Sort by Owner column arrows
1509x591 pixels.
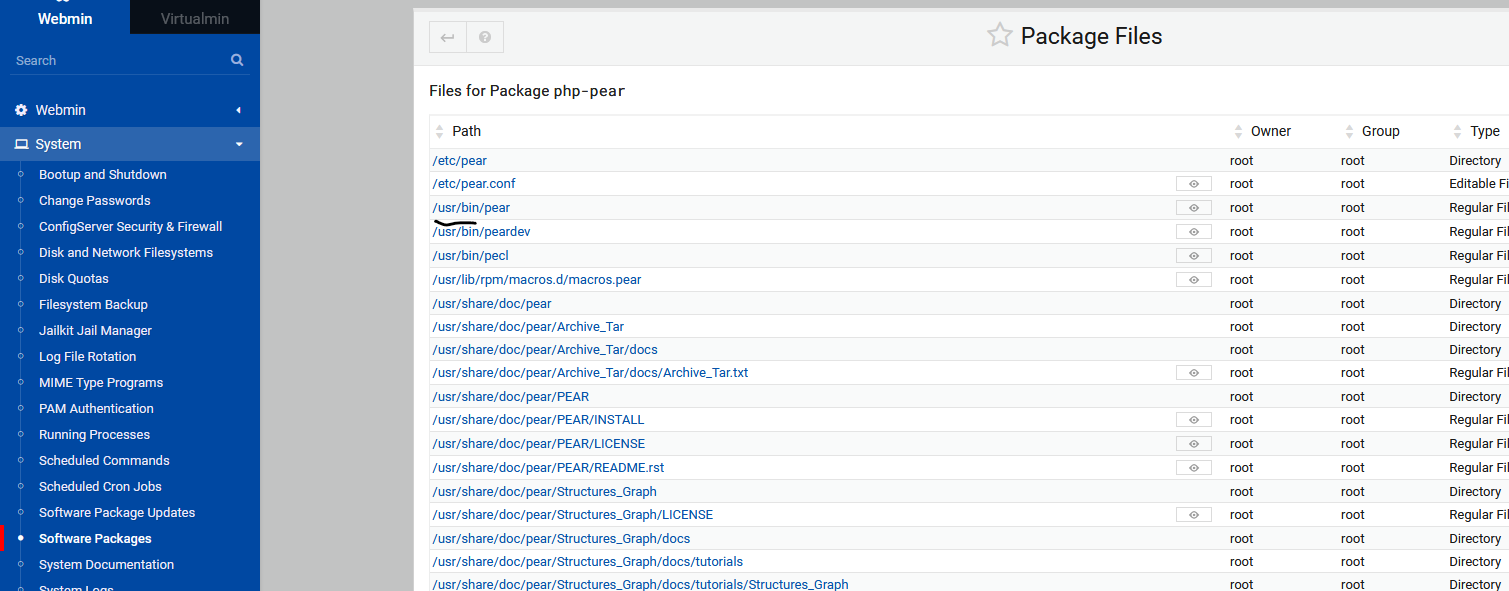click(x=1238, y=131)
